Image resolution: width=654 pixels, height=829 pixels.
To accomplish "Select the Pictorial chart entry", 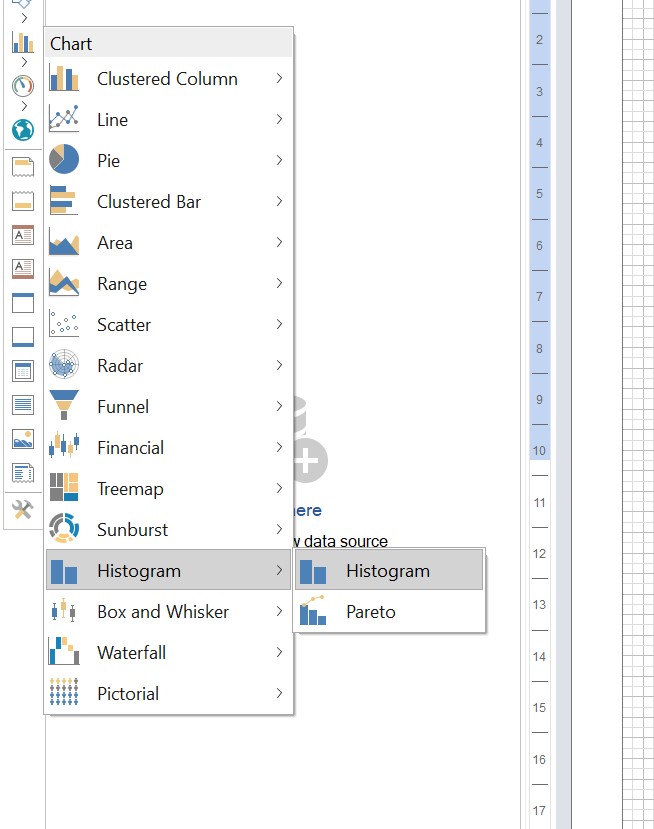I will coord(169,693).
